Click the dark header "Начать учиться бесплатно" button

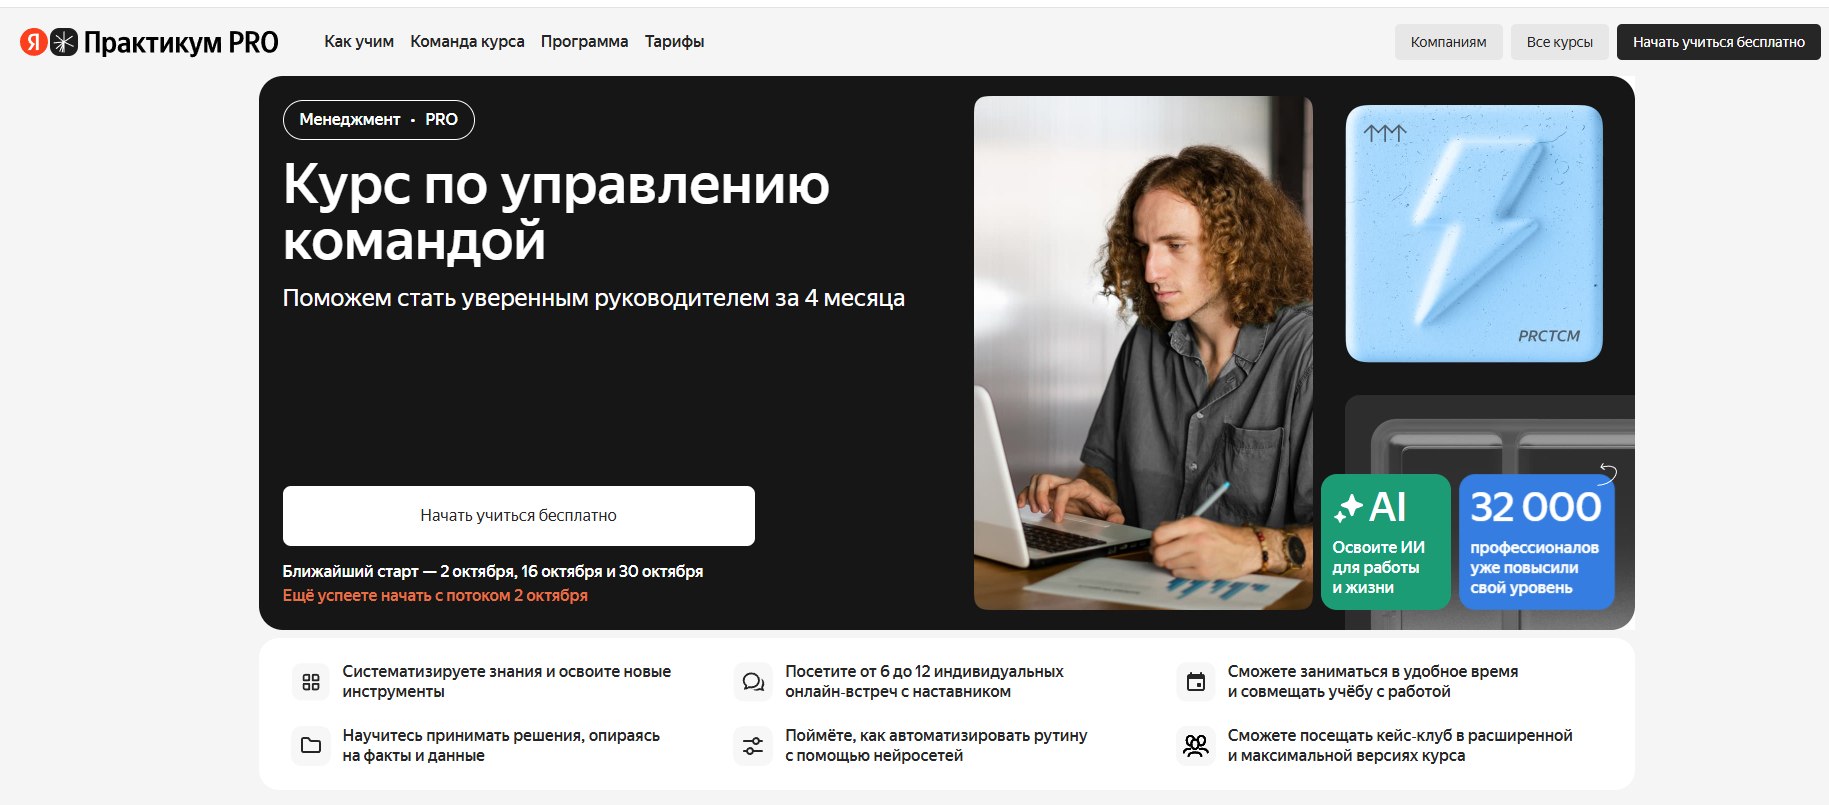(1718, 42)
